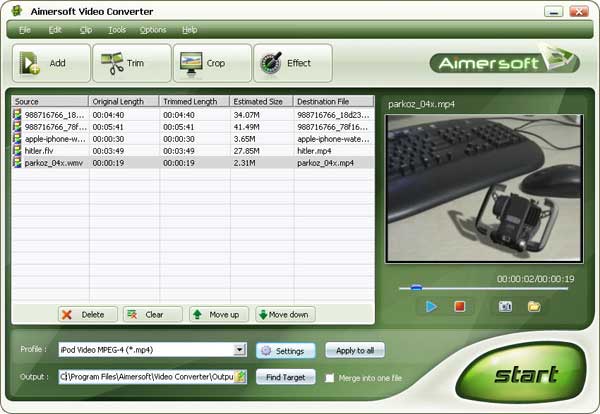This screenshot has height=414, width=600.
Task: Click trimmed length 00:03:49
Action: [x=179, y=151]
